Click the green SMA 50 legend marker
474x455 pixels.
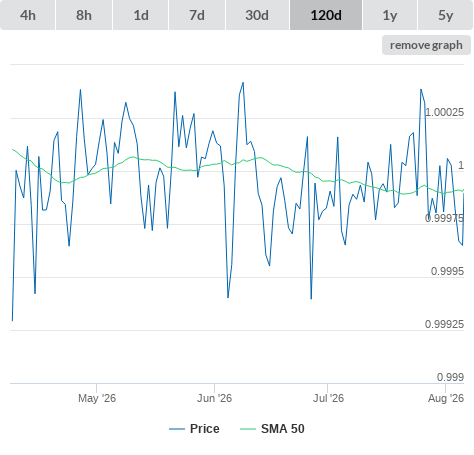tap(248, 429)
